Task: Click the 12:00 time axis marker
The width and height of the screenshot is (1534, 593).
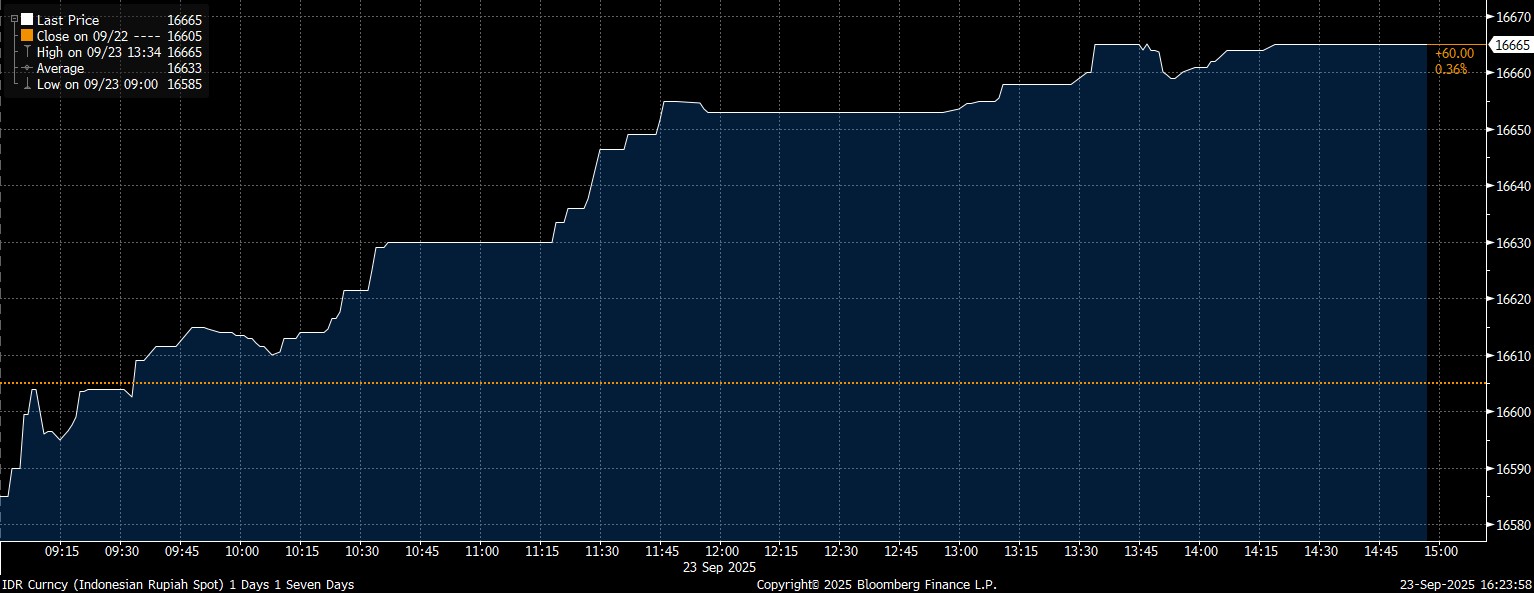Action: [722, 551]
